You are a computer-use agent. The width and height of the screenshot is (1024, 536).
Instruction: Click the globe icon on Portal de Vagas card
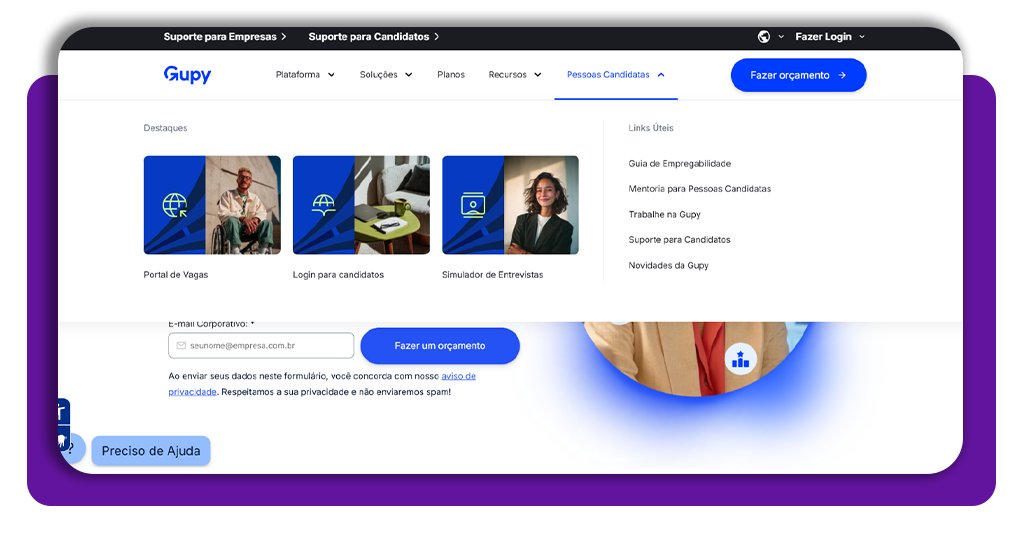[174, 205]
